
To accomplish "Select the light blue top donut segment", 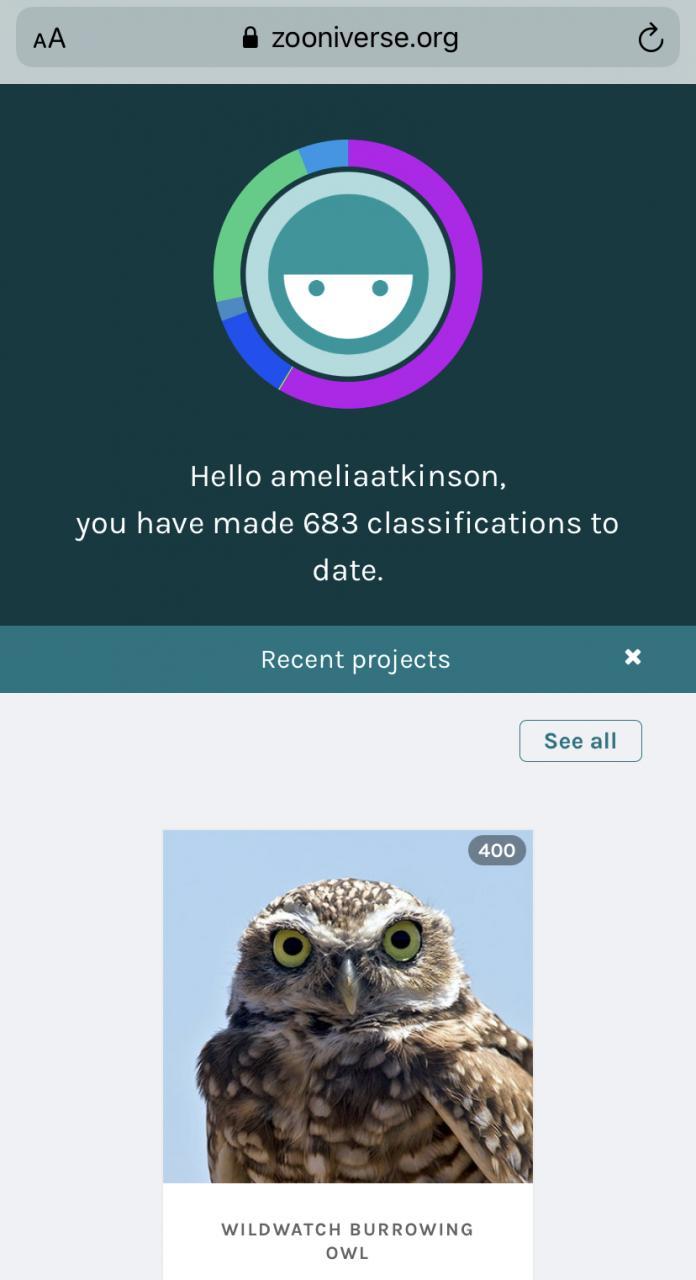I will 325,154.
